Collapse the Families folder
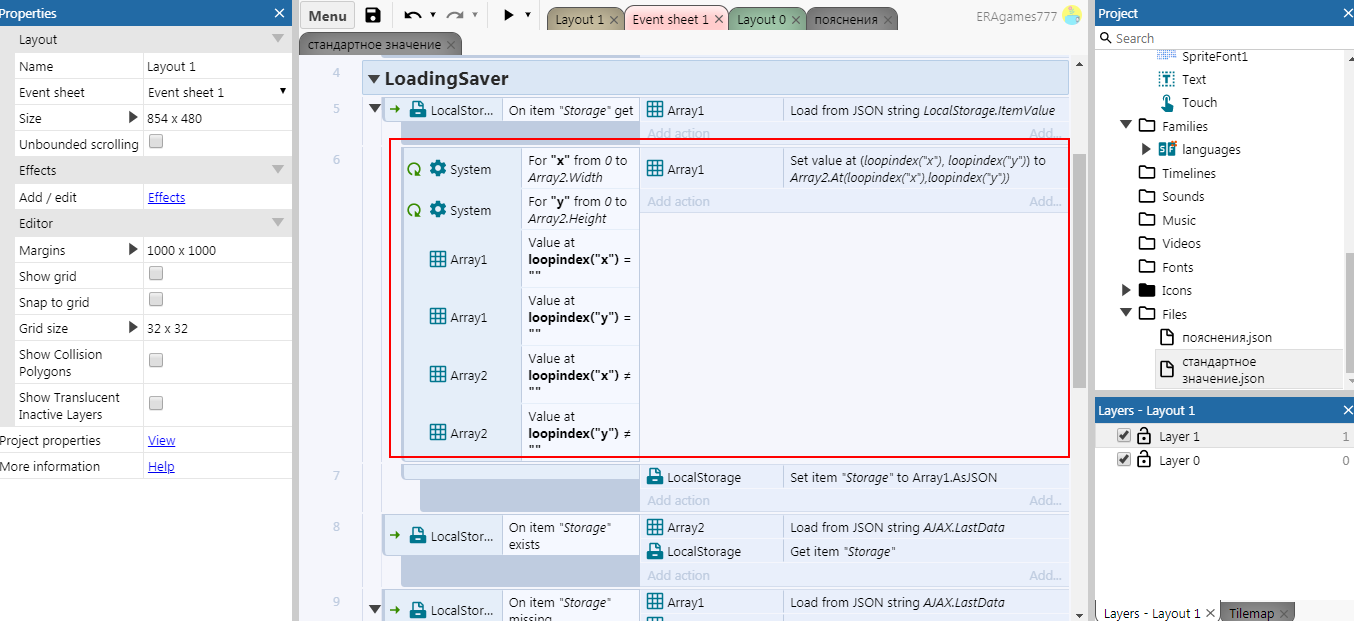 [x=1126, y=126]
